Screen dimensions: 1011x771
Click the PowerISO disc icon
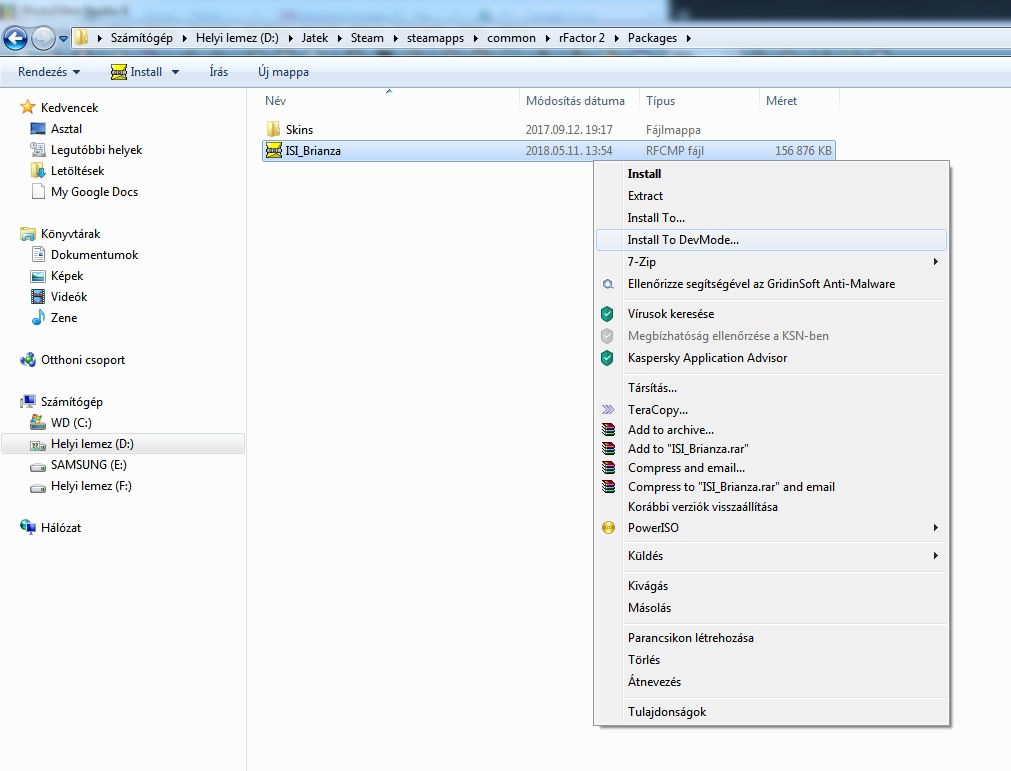click(x=607, y=528)
